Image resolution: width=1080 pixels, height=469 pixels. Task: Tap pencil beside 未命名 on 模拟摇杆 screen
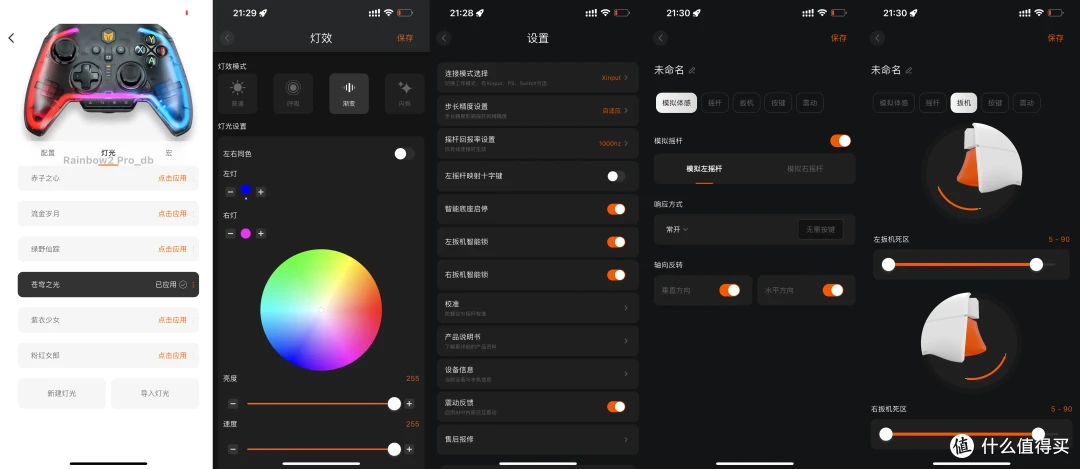point(692,70)
